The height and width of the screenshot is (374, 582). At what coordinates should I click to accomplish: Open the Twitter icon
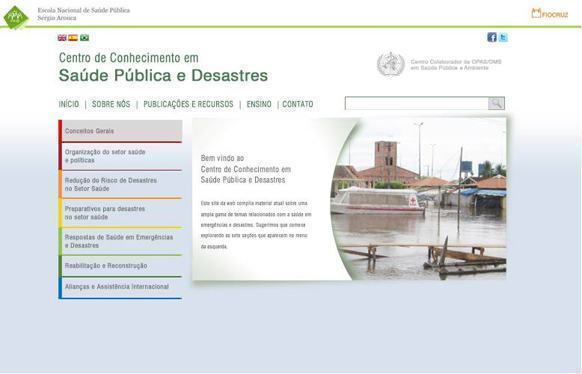[503, 37]
